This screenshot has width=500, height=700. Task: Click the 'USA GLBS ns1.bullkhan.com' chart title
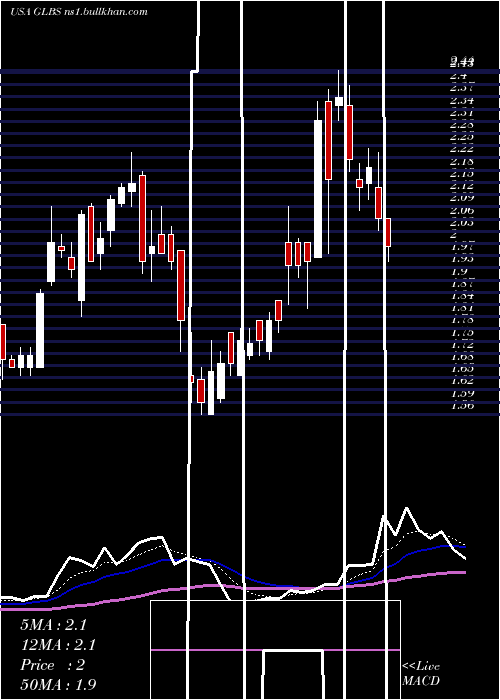pos(79,12)
